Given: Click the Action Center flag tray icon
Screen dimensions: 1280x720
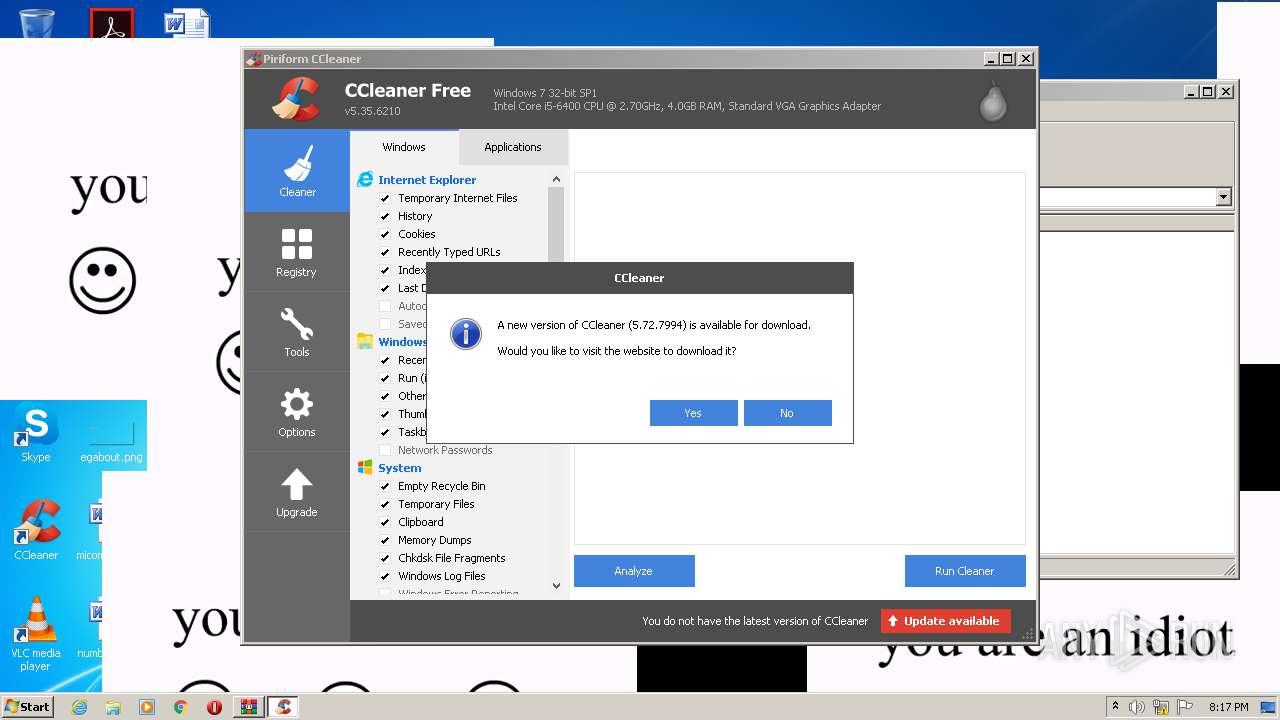Looking at the screenshot, I should coord(1185,707).
